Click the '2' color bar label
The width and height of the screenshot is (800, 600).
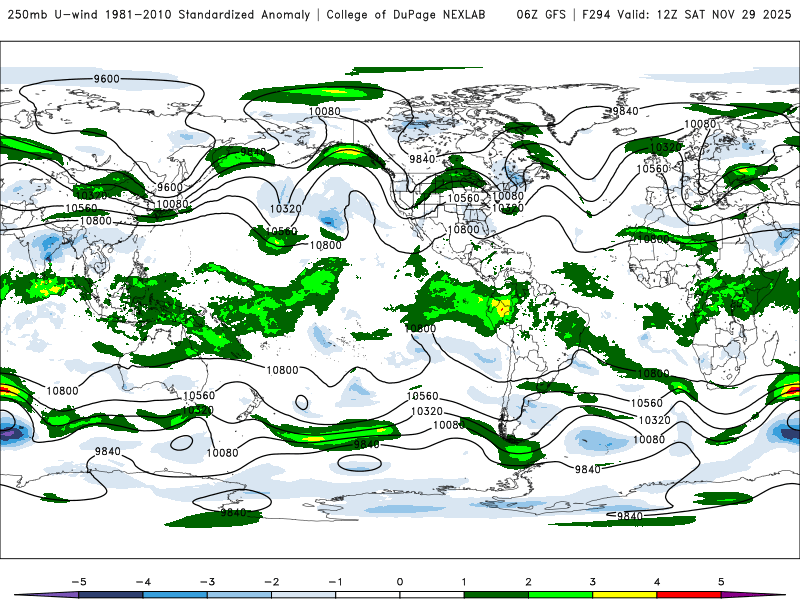[x=529, y=582]
